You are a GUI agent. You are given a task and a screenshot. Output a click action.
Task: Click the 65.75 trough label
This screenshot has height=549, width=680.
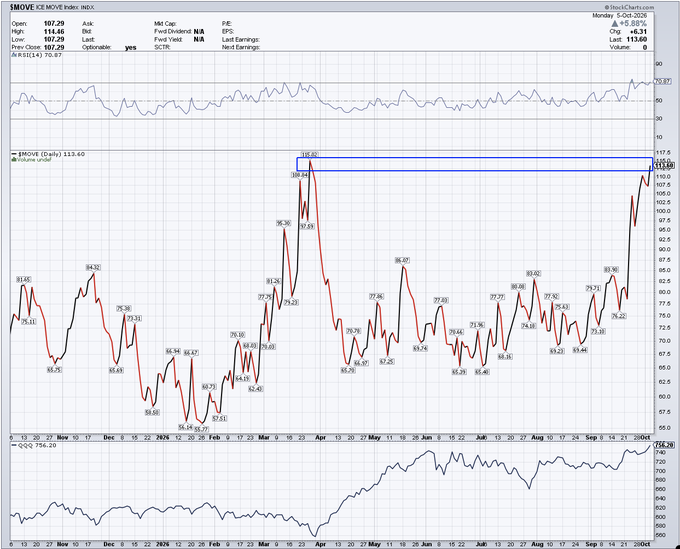[x=54, y=370]
